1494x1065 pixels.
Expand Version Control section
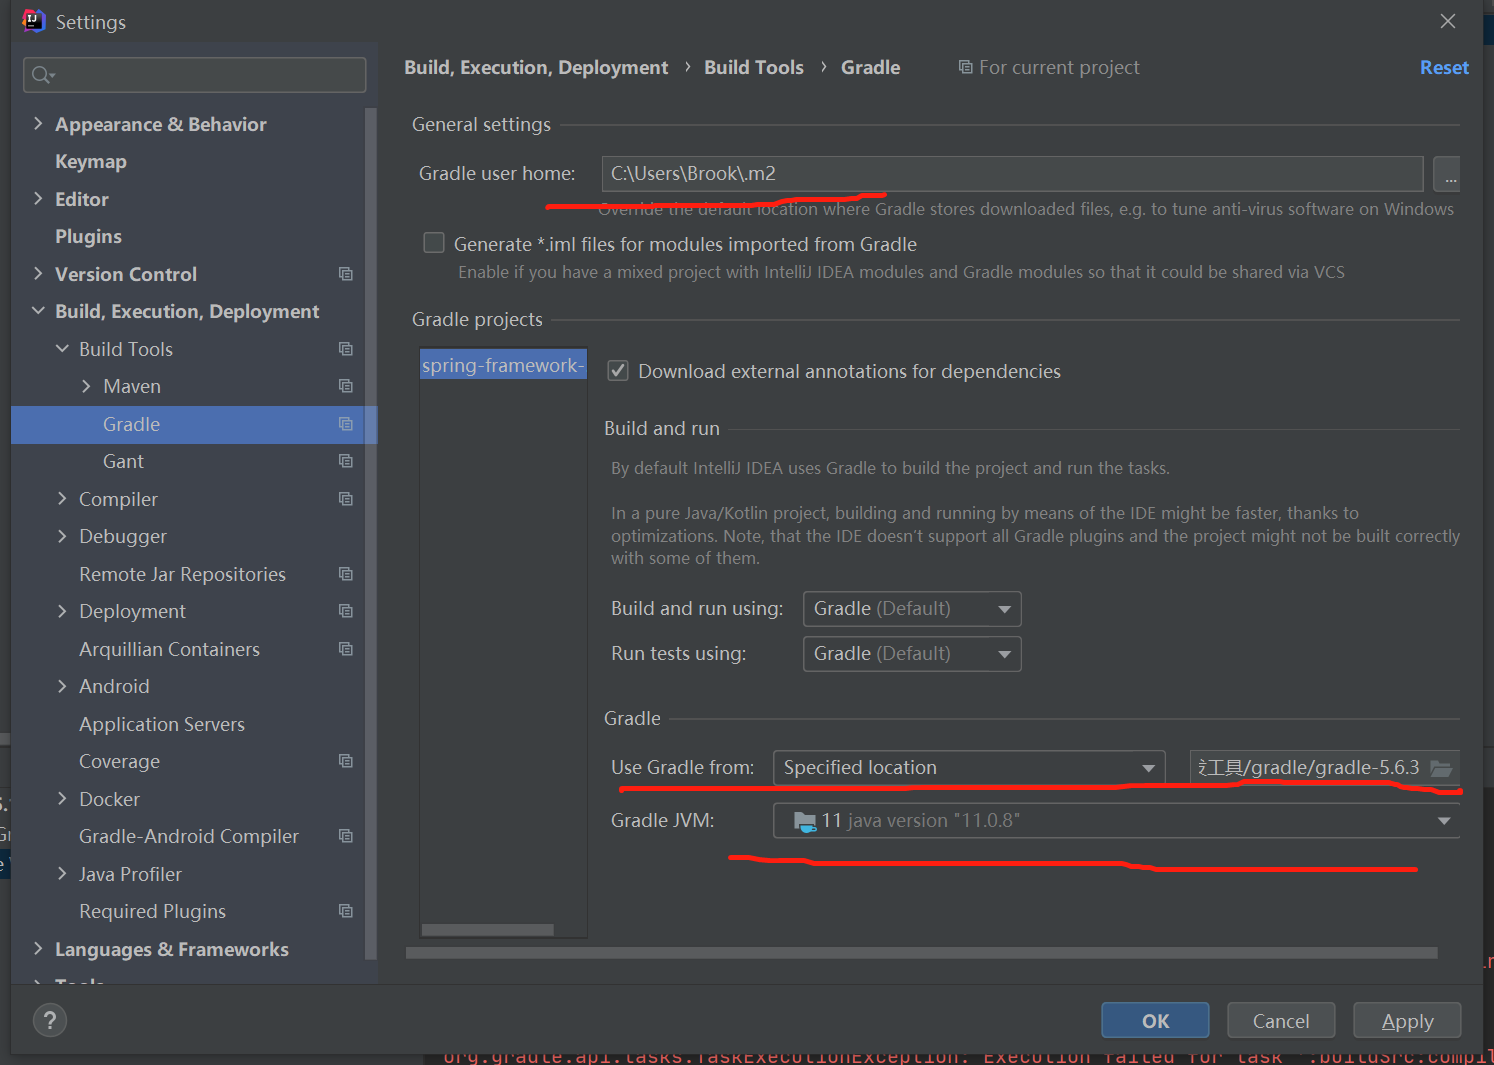(x=38, y=274)
